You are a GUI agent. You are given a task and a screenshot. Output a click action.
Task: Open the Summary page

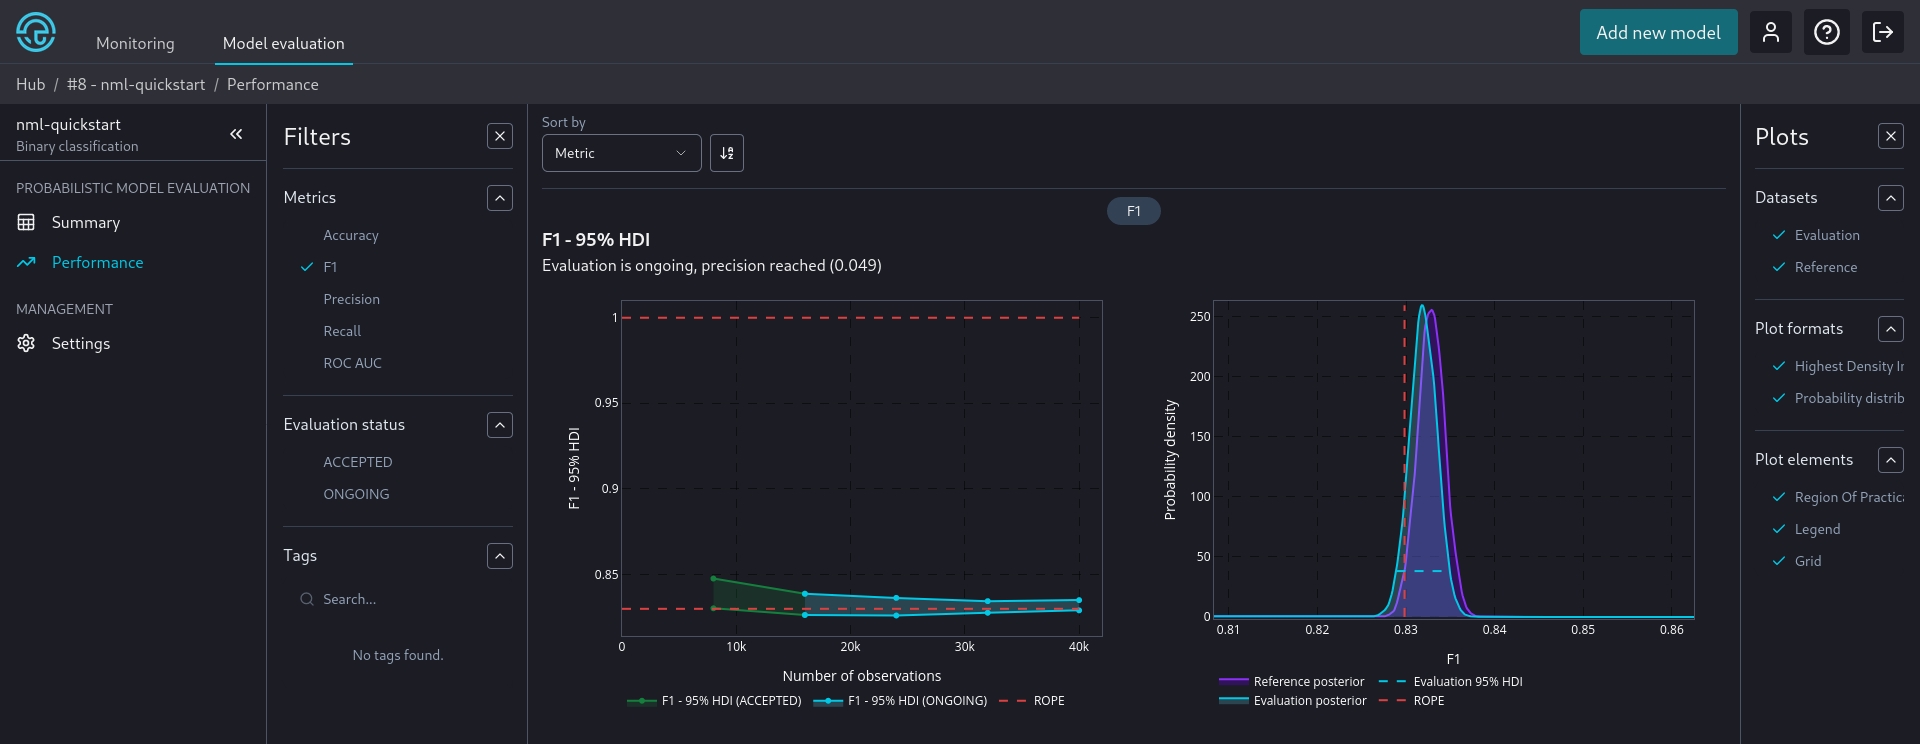(x=85, y=222)
